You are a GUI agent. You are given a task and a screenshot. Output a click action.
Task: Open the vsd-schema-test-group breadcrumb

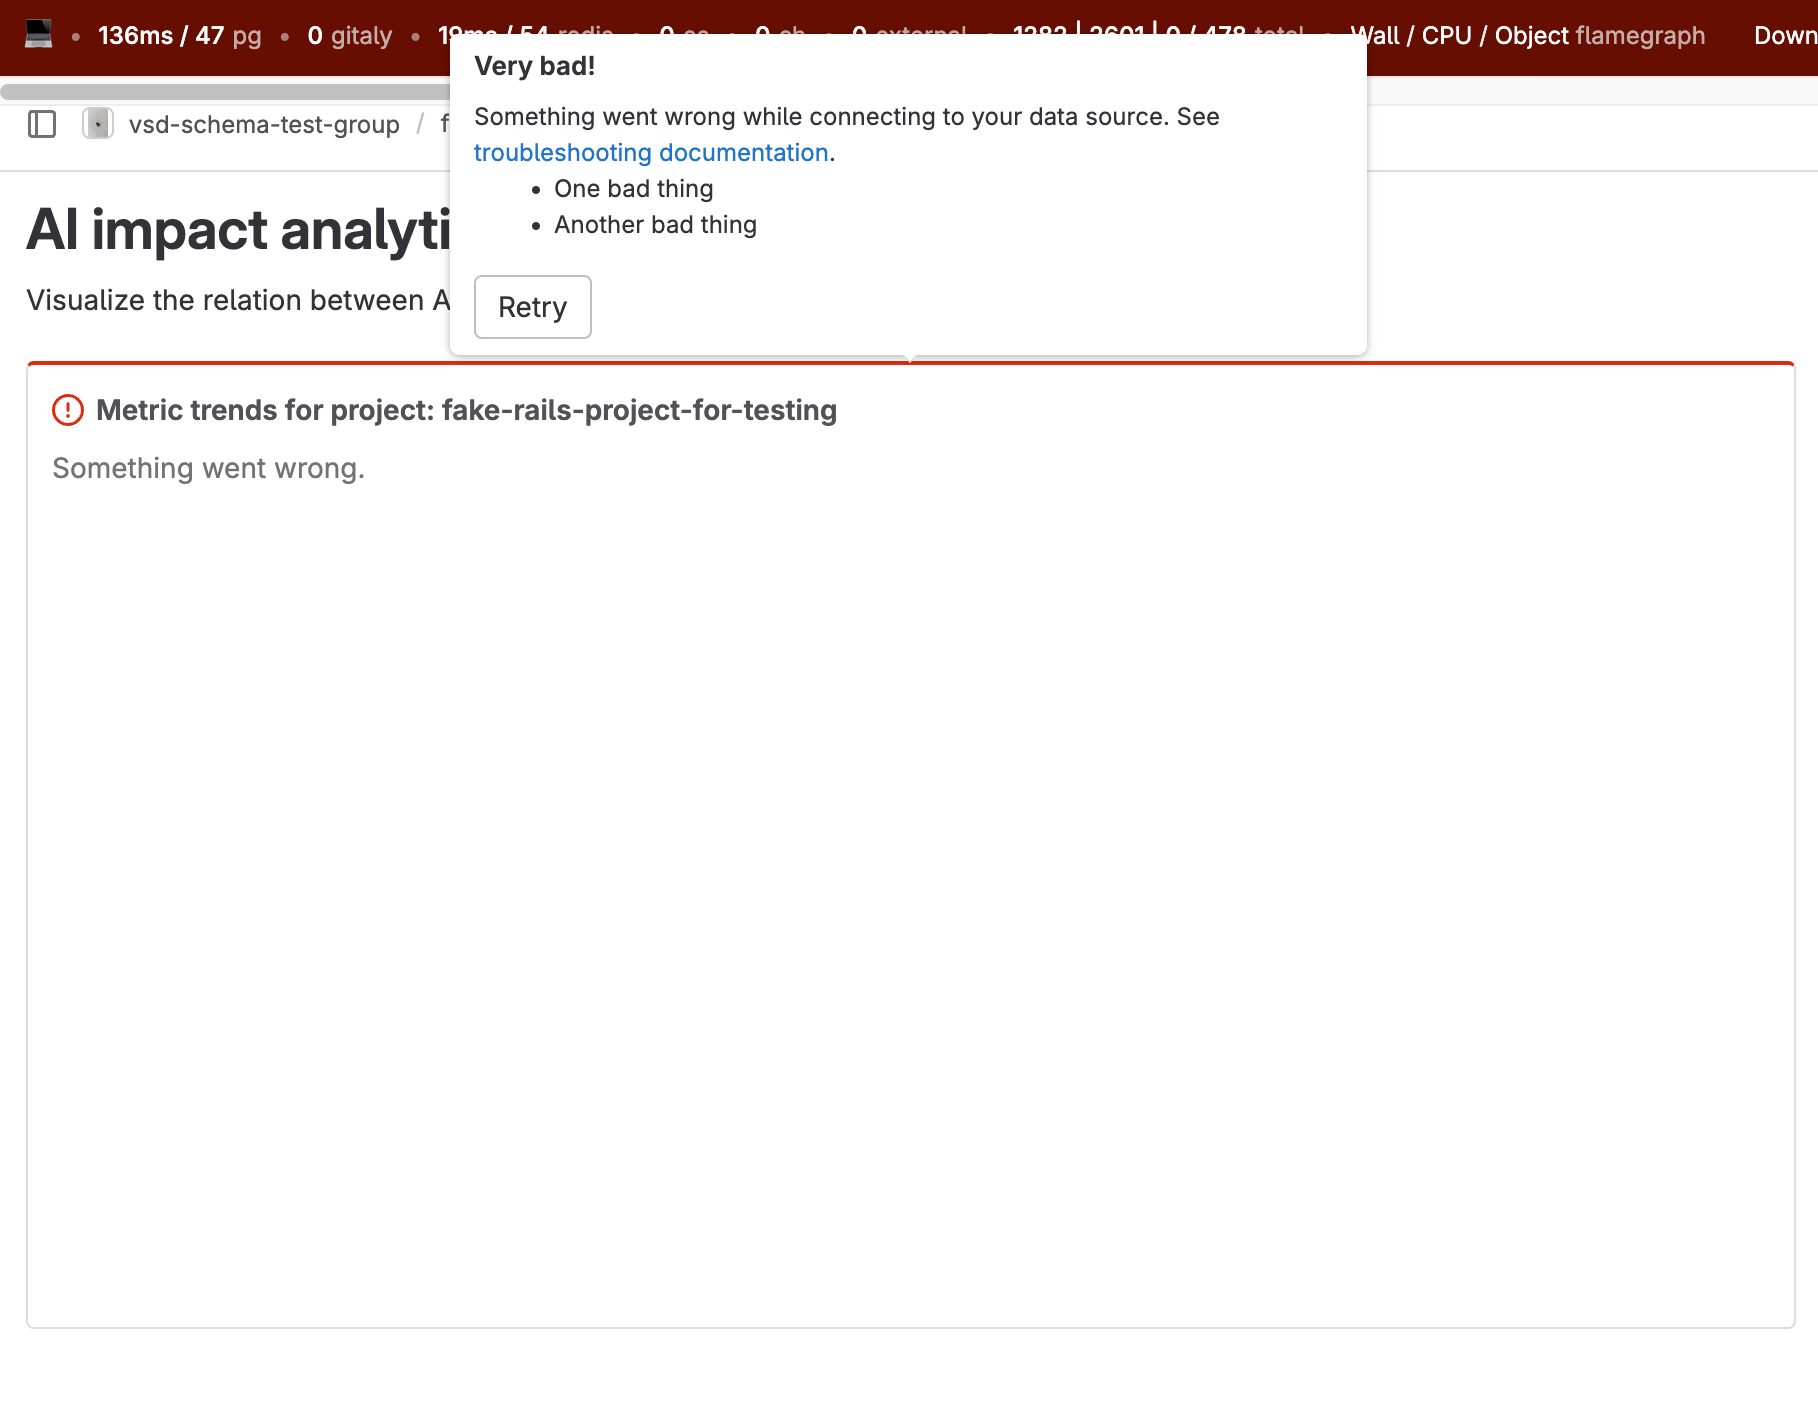(x=264, y=125)
